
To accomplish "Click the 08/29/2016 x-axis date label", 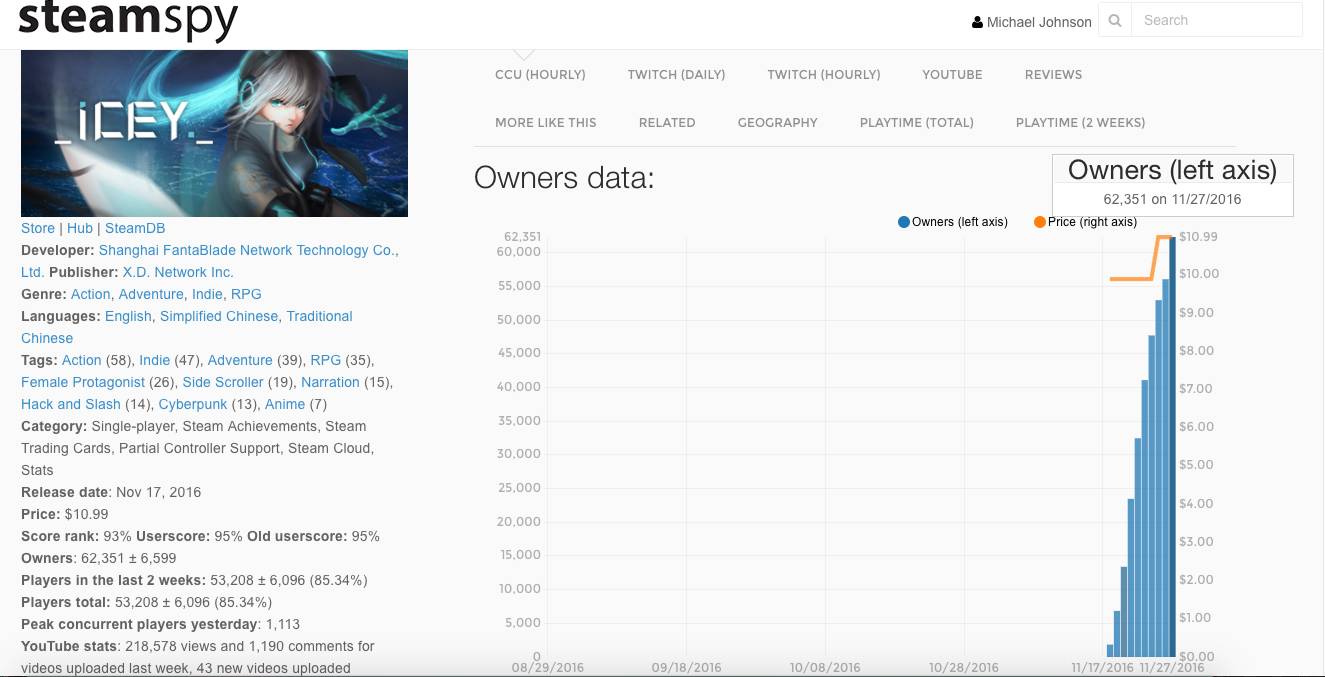I will tap(547, 667).
